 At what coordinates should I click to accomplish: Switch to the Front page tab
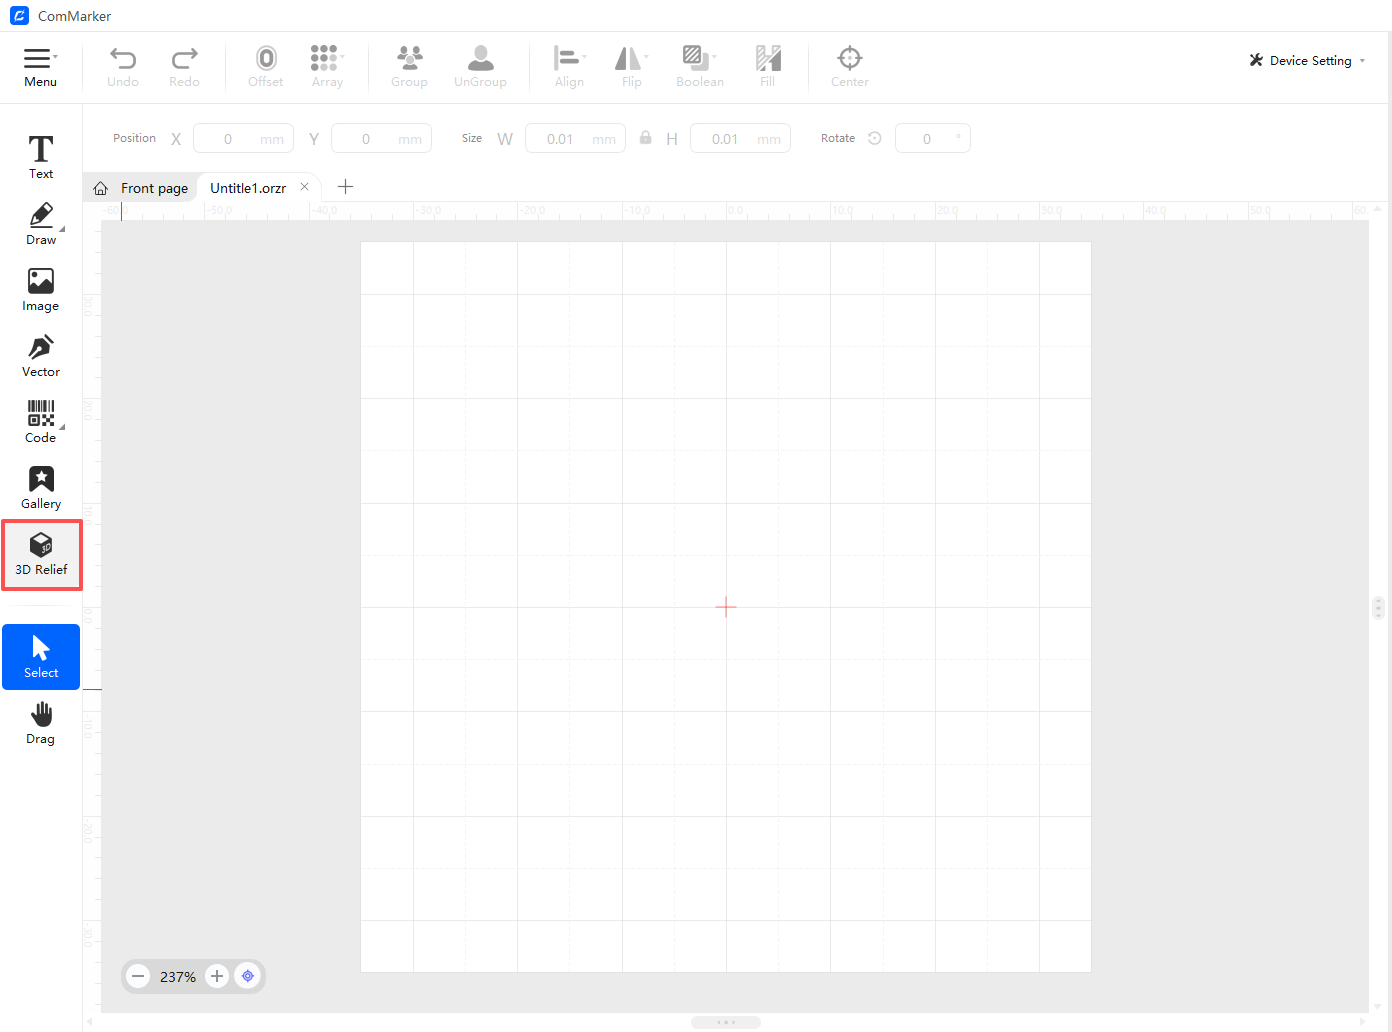point(141,188)
